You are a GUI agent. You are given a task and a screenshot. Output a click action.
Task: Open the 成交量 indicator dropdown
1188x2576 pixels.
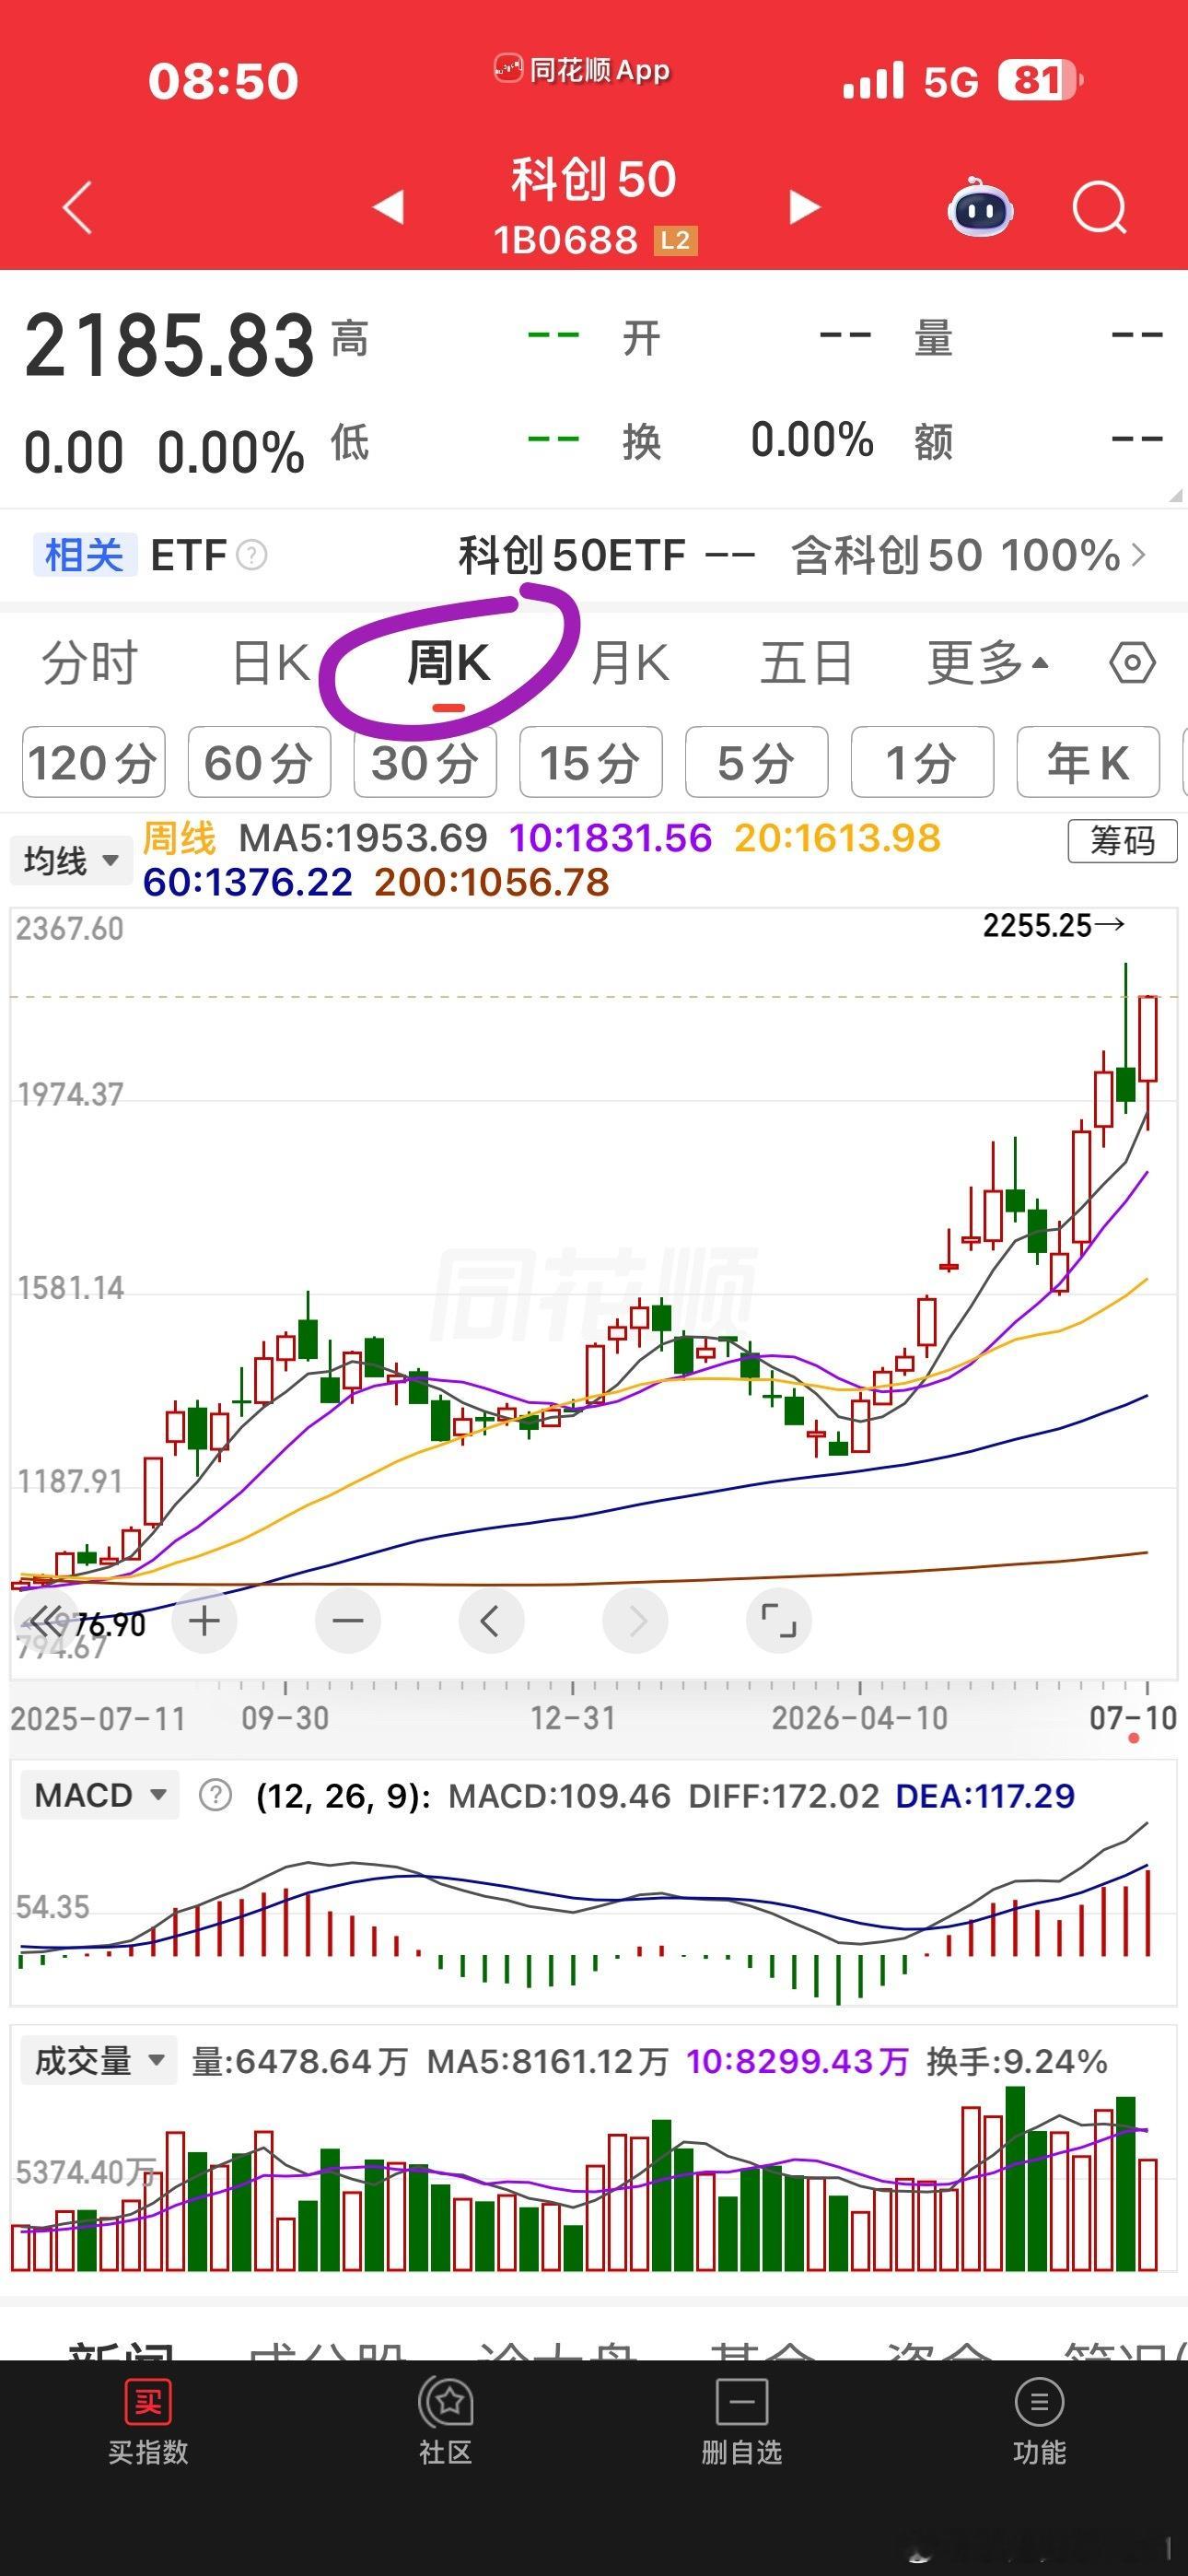click(99, 2061)
